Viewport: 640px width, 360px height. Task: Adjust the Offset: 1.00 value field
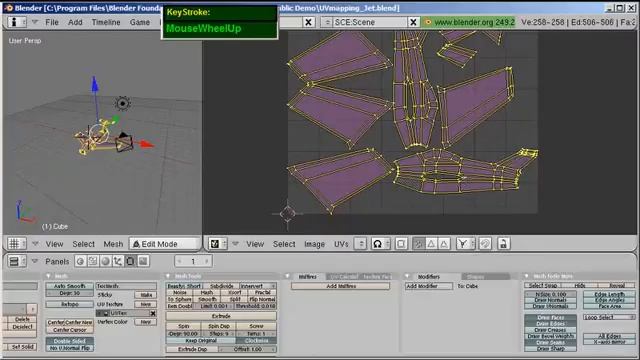(x=248, y=349)
